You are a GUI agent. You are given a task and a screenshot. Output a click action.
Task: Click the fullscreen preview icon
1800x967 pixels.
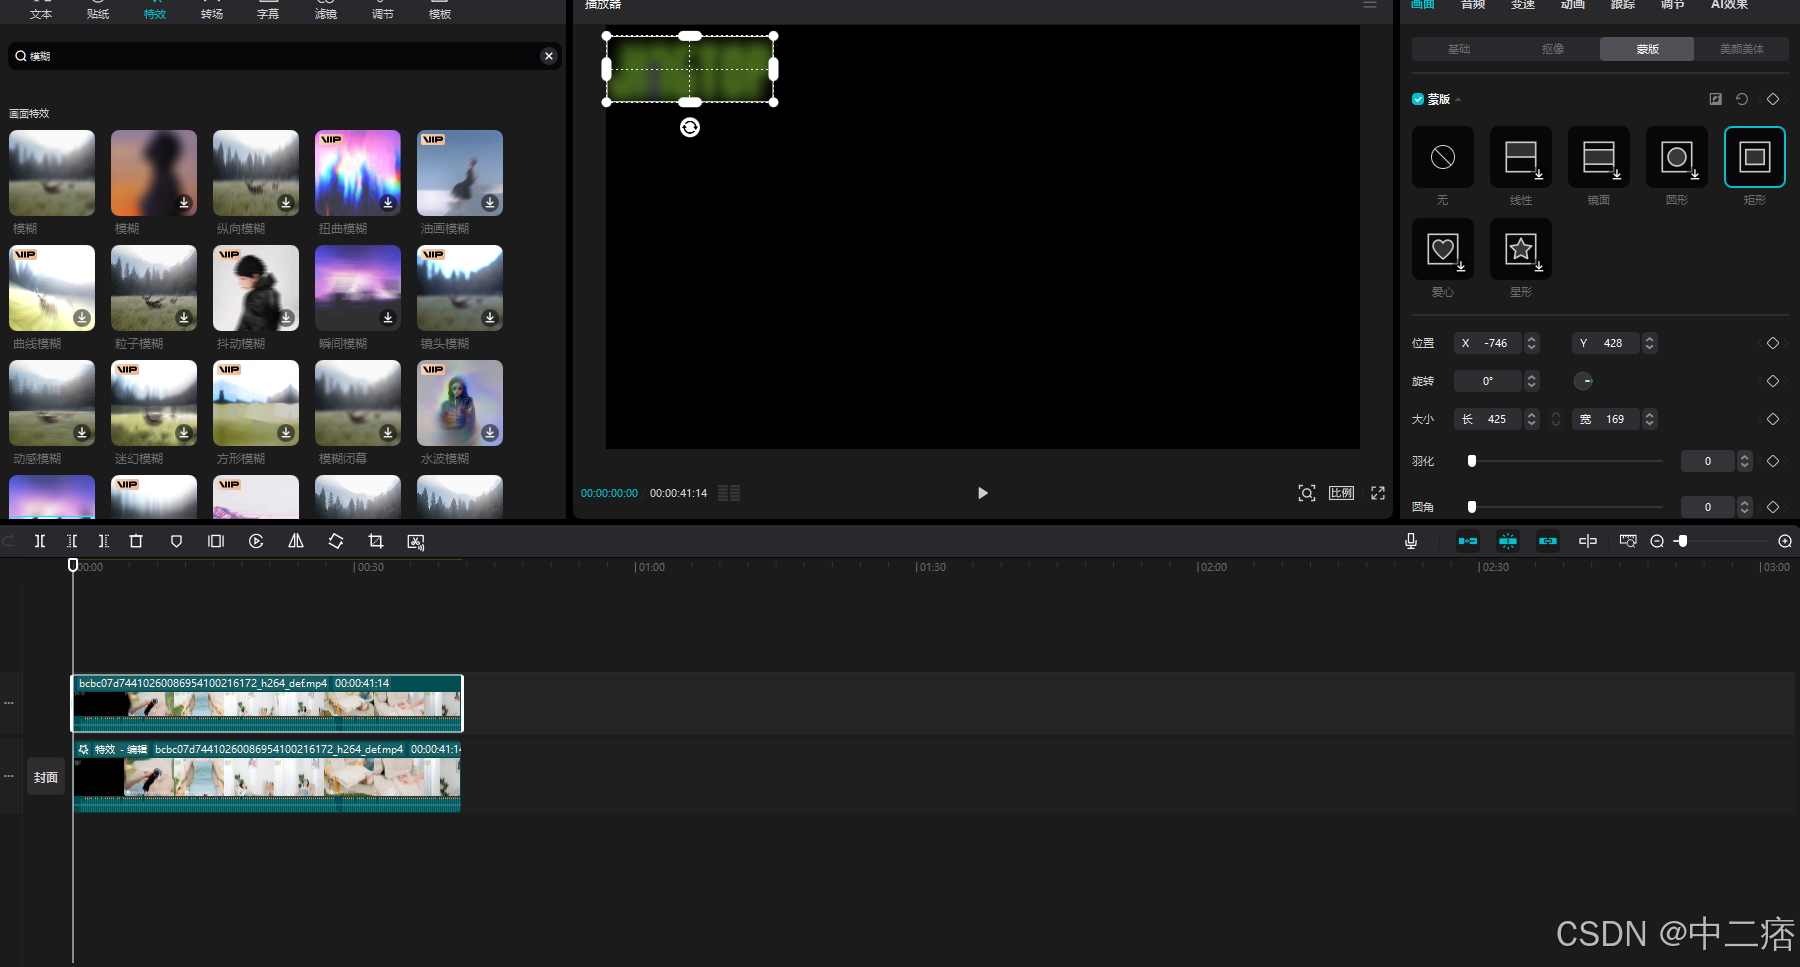pos(1378,493)
